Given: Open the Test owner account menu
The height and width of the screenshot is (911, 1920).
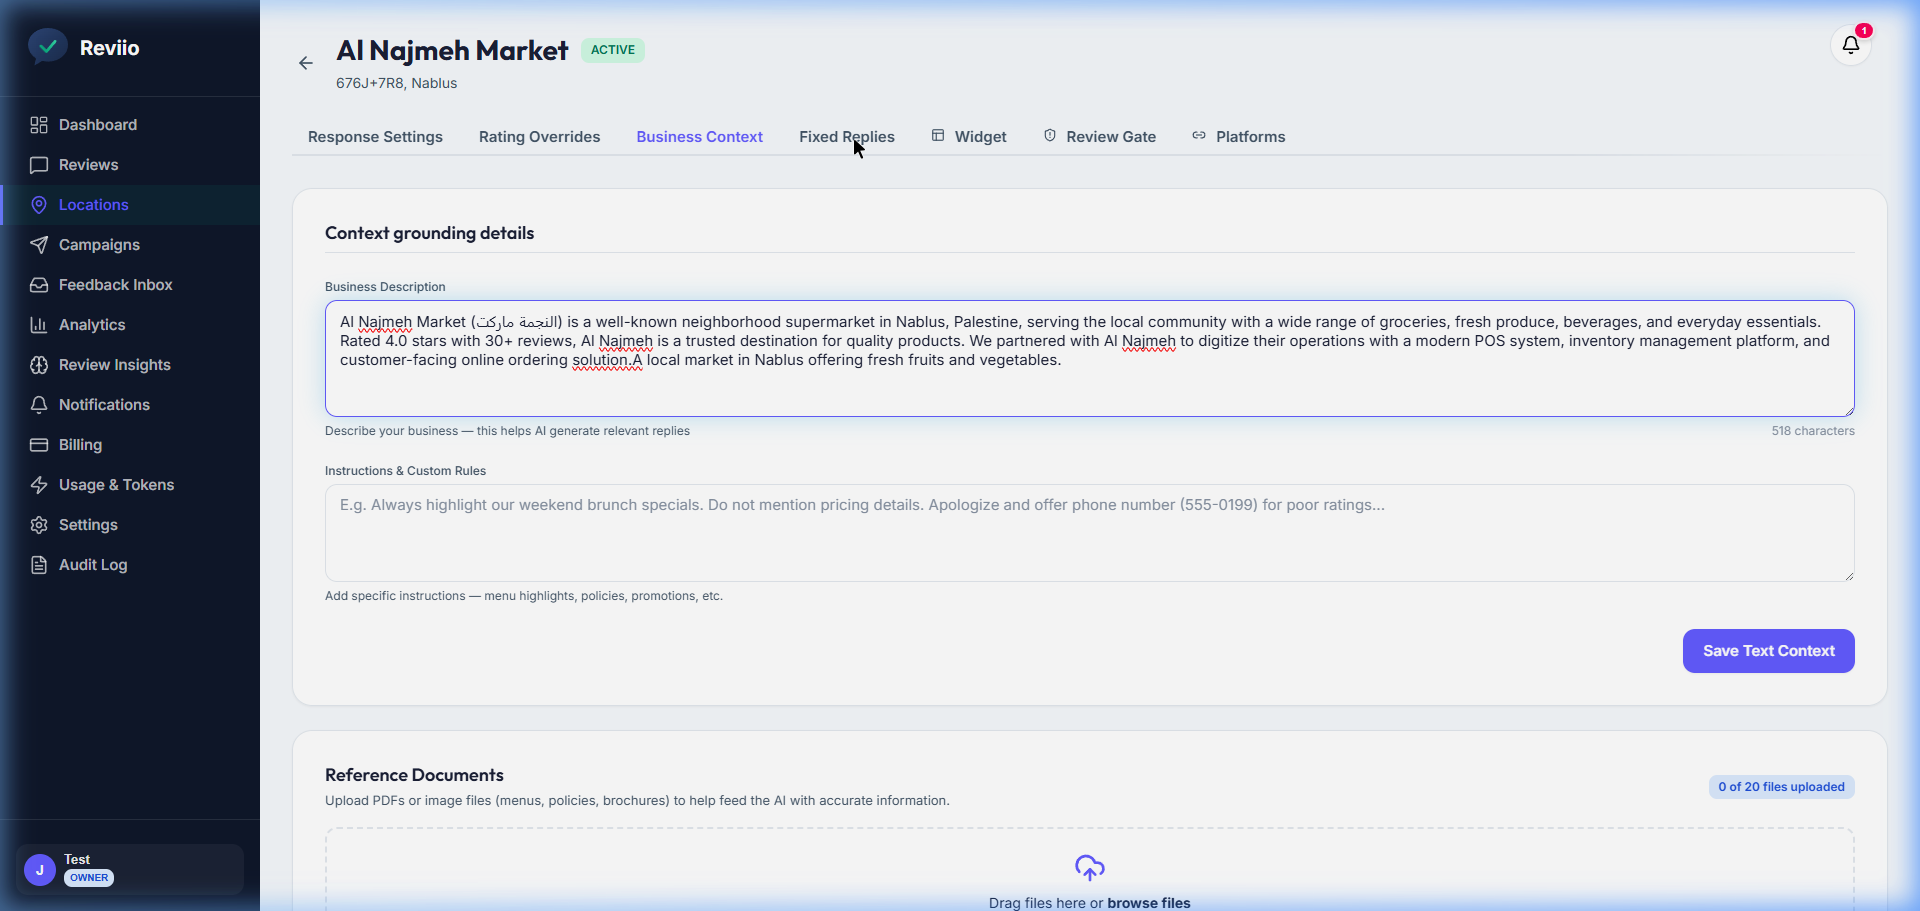Looking at the screenshot, I should coord(130,869).
